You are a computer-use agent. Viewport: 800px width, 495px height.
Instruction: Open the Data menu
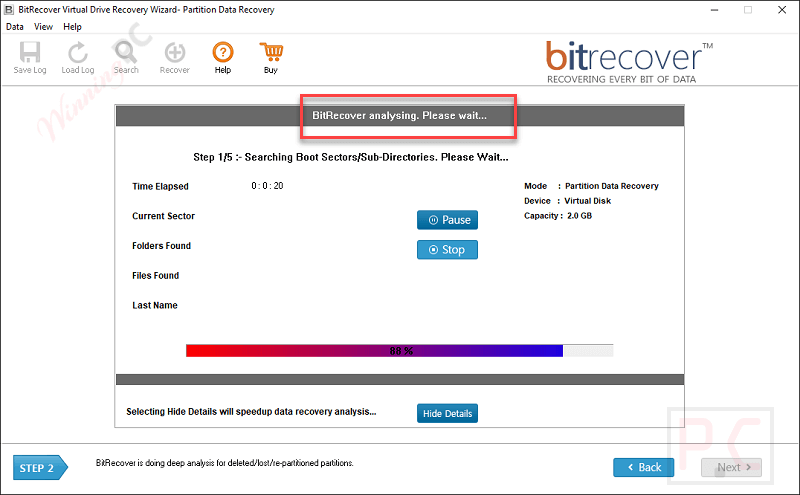[x=15, y=27]
